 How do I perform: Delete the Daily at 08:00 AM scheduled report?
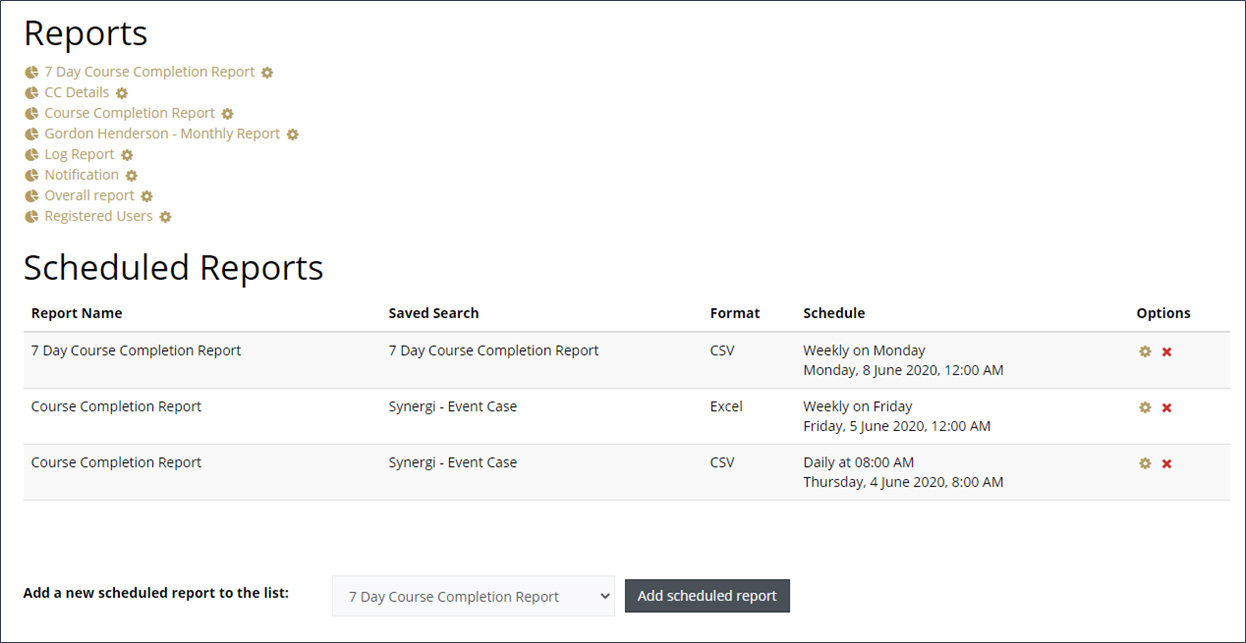(x=1167, y=464)
